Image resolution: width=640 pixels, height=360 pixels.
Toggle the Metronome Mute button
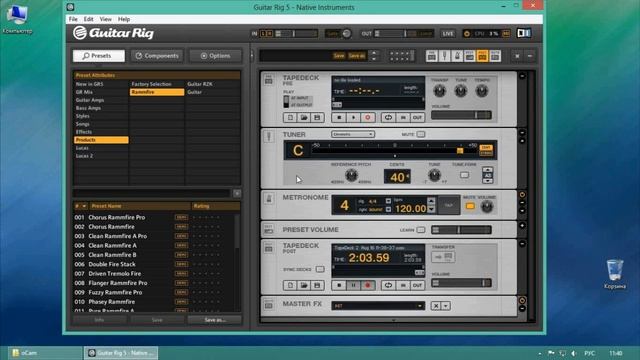(x=470, y=207)
